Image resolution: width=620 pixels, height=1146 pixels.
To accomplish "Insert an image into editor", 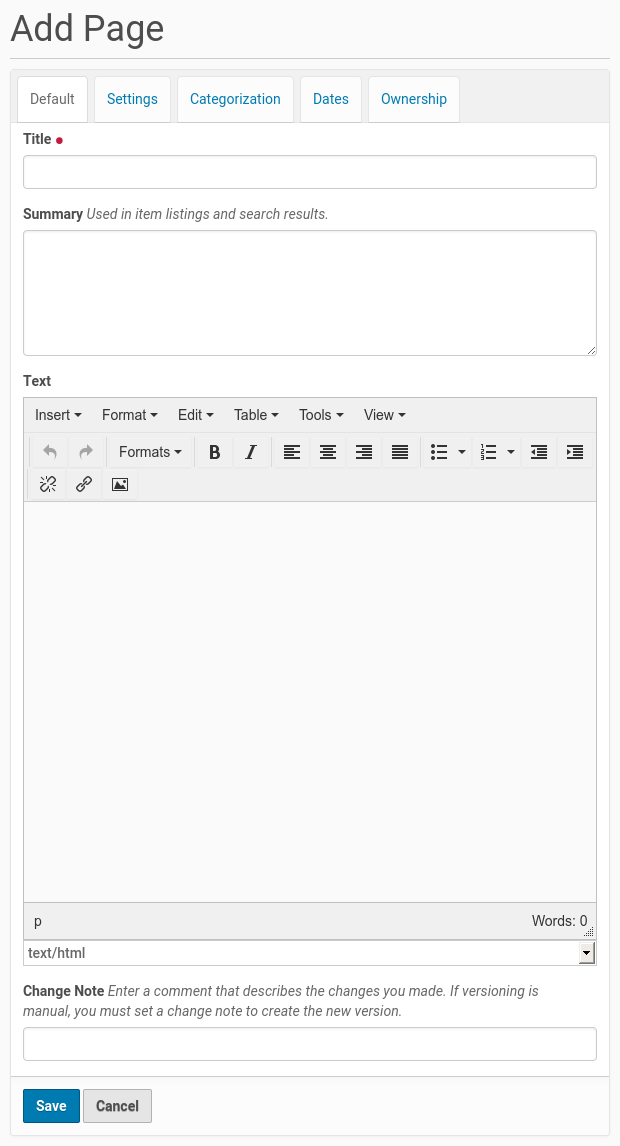I will [120, 484].
